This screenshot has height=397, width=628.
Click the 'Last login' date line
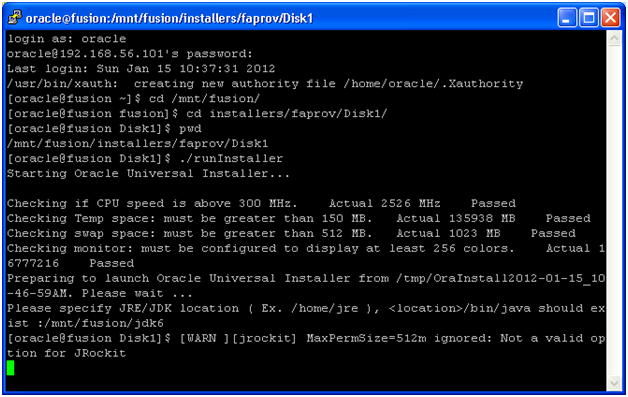coord(141,69)
